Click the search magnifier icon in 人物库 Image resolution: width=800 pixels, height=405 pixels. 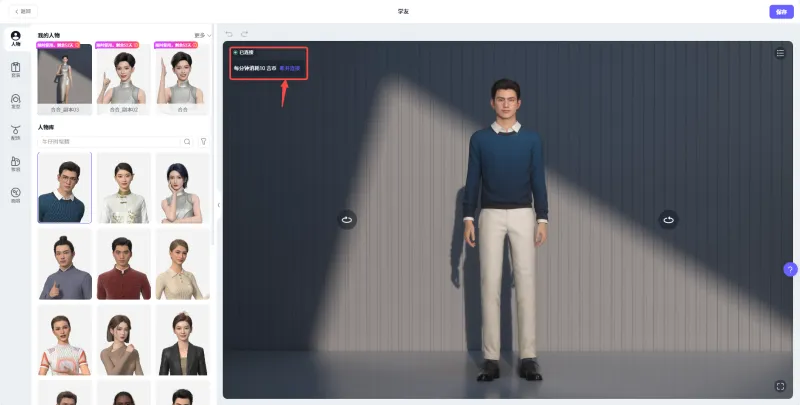click(187, 142)
